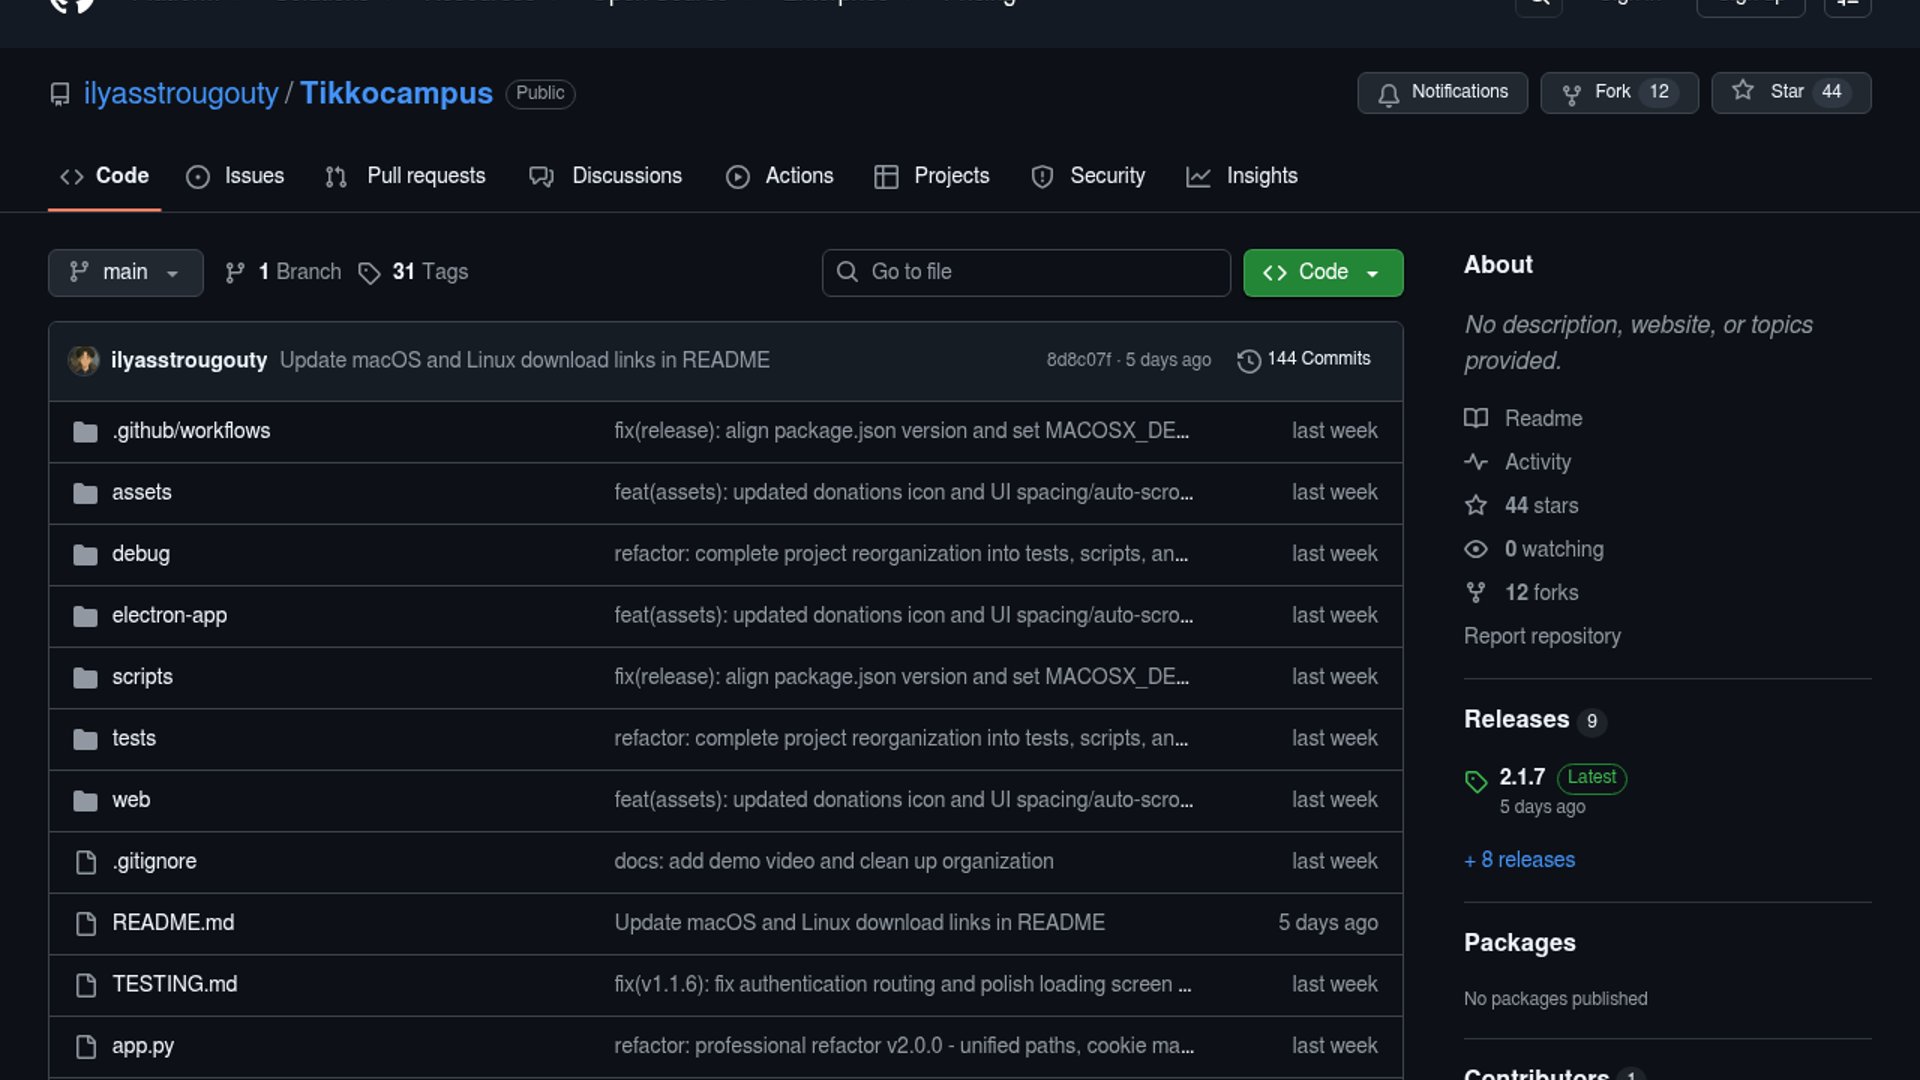Viewport: 1920px width, 1080px height.
Task: Open the README.md file
Action: [x=173, y=923]
